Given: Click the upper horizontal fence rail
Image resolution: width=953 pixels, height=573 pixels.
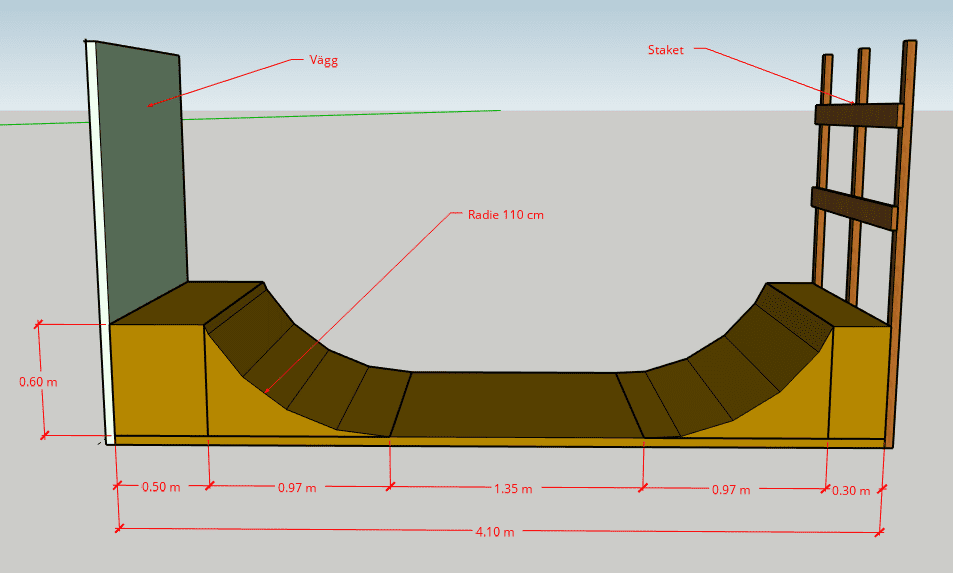Looking at the screenshot, I should tap(858, 116).
